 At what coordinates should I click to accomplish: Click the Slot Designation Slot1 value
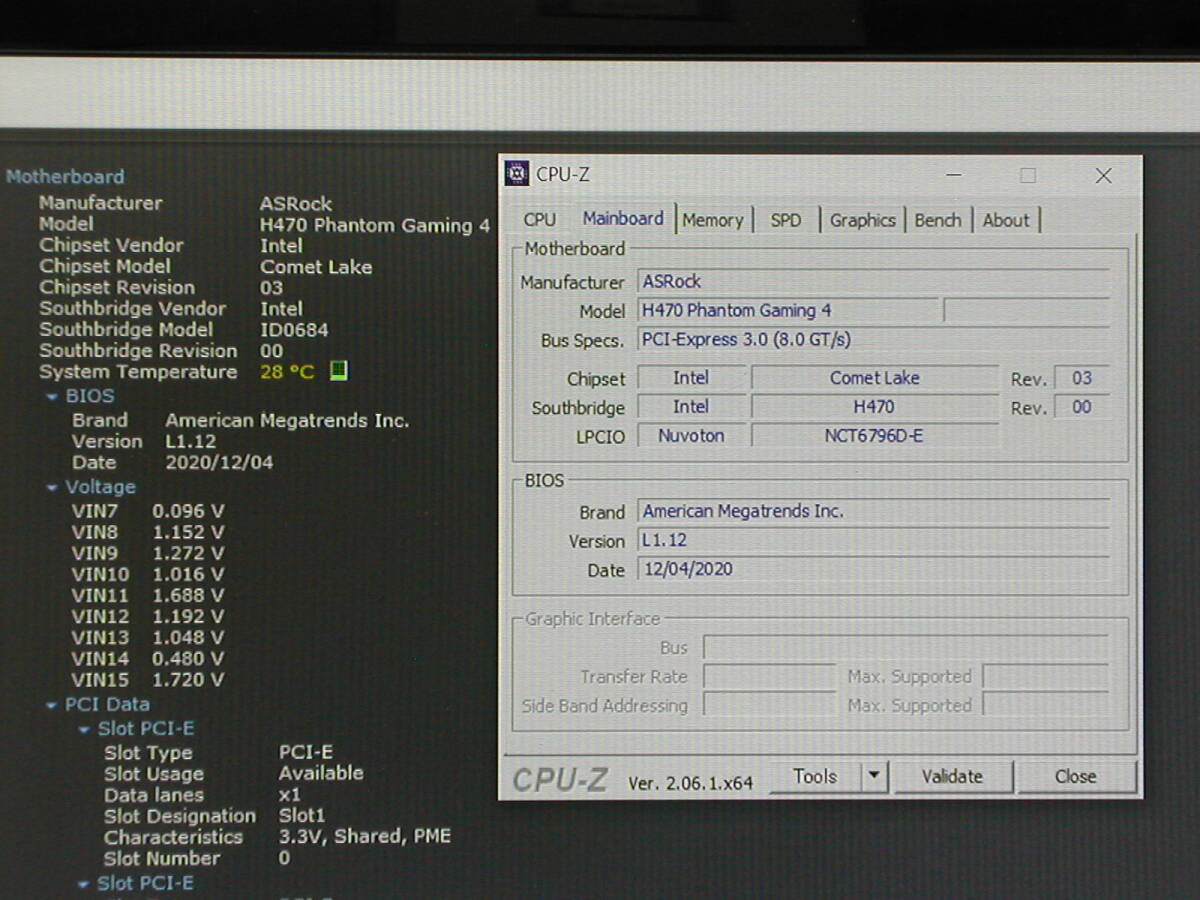pyautogui.click(x=302, y=816)
